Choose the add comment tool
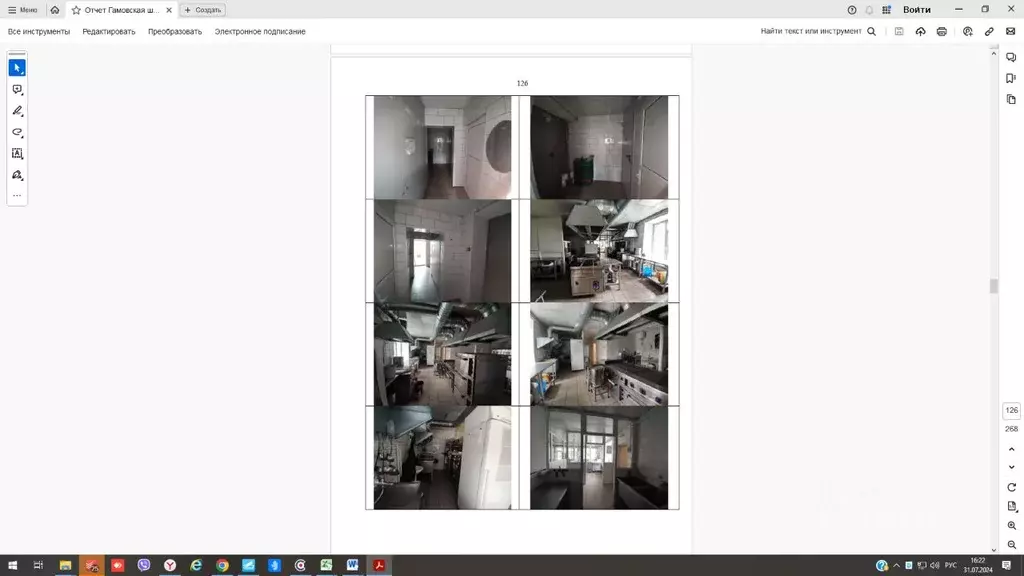Viewport: 1024px width, 576px height. (17, 90)
